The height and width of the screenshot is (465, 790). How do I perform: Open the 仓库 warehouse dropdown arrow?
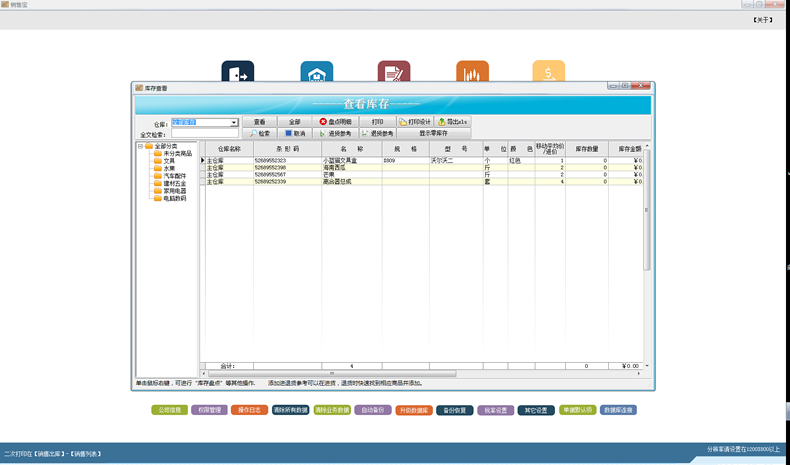(234, 122)
